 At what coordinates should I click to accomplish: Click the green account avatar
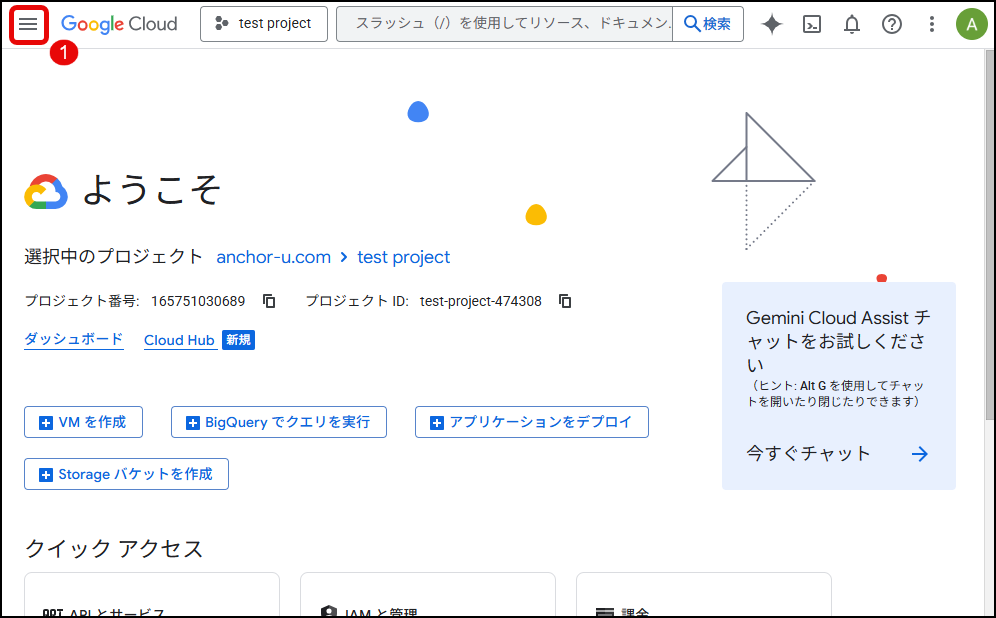coord(971,24)
